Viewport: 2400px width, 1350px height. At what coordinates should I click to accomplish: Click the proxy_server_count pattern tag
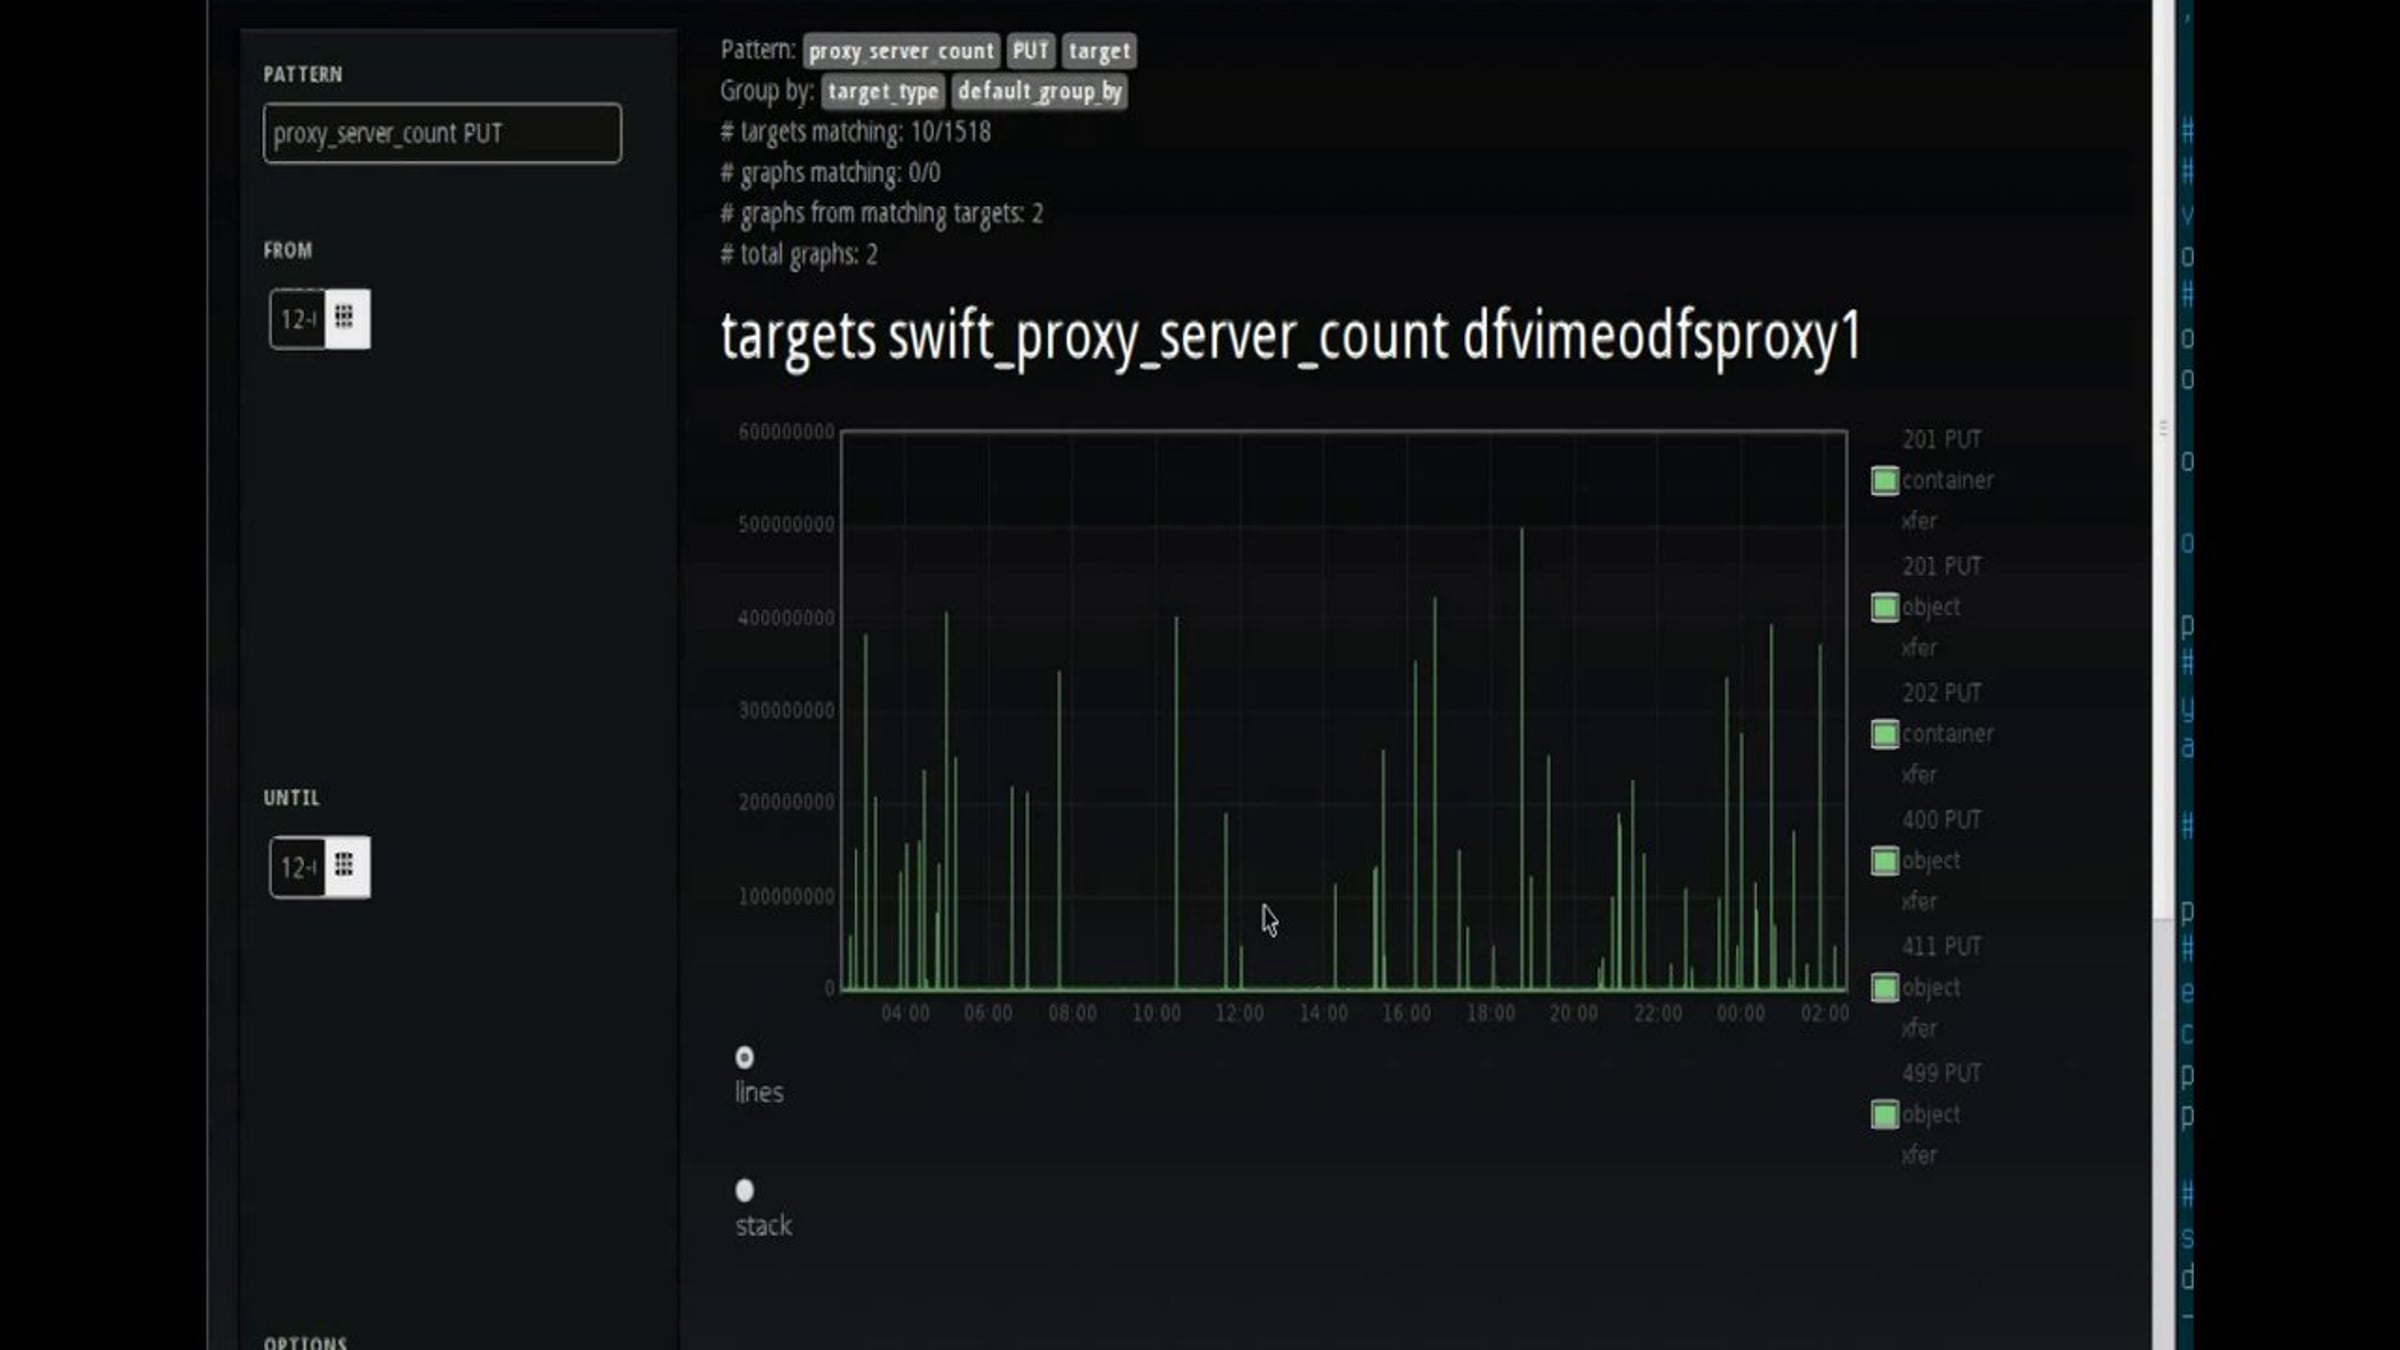(x=901, y=51)
